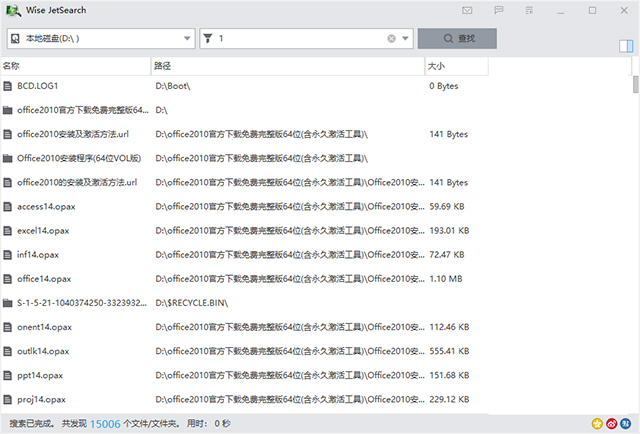Expand the search keyword history dropdown arrow

[x=405, y=38]
